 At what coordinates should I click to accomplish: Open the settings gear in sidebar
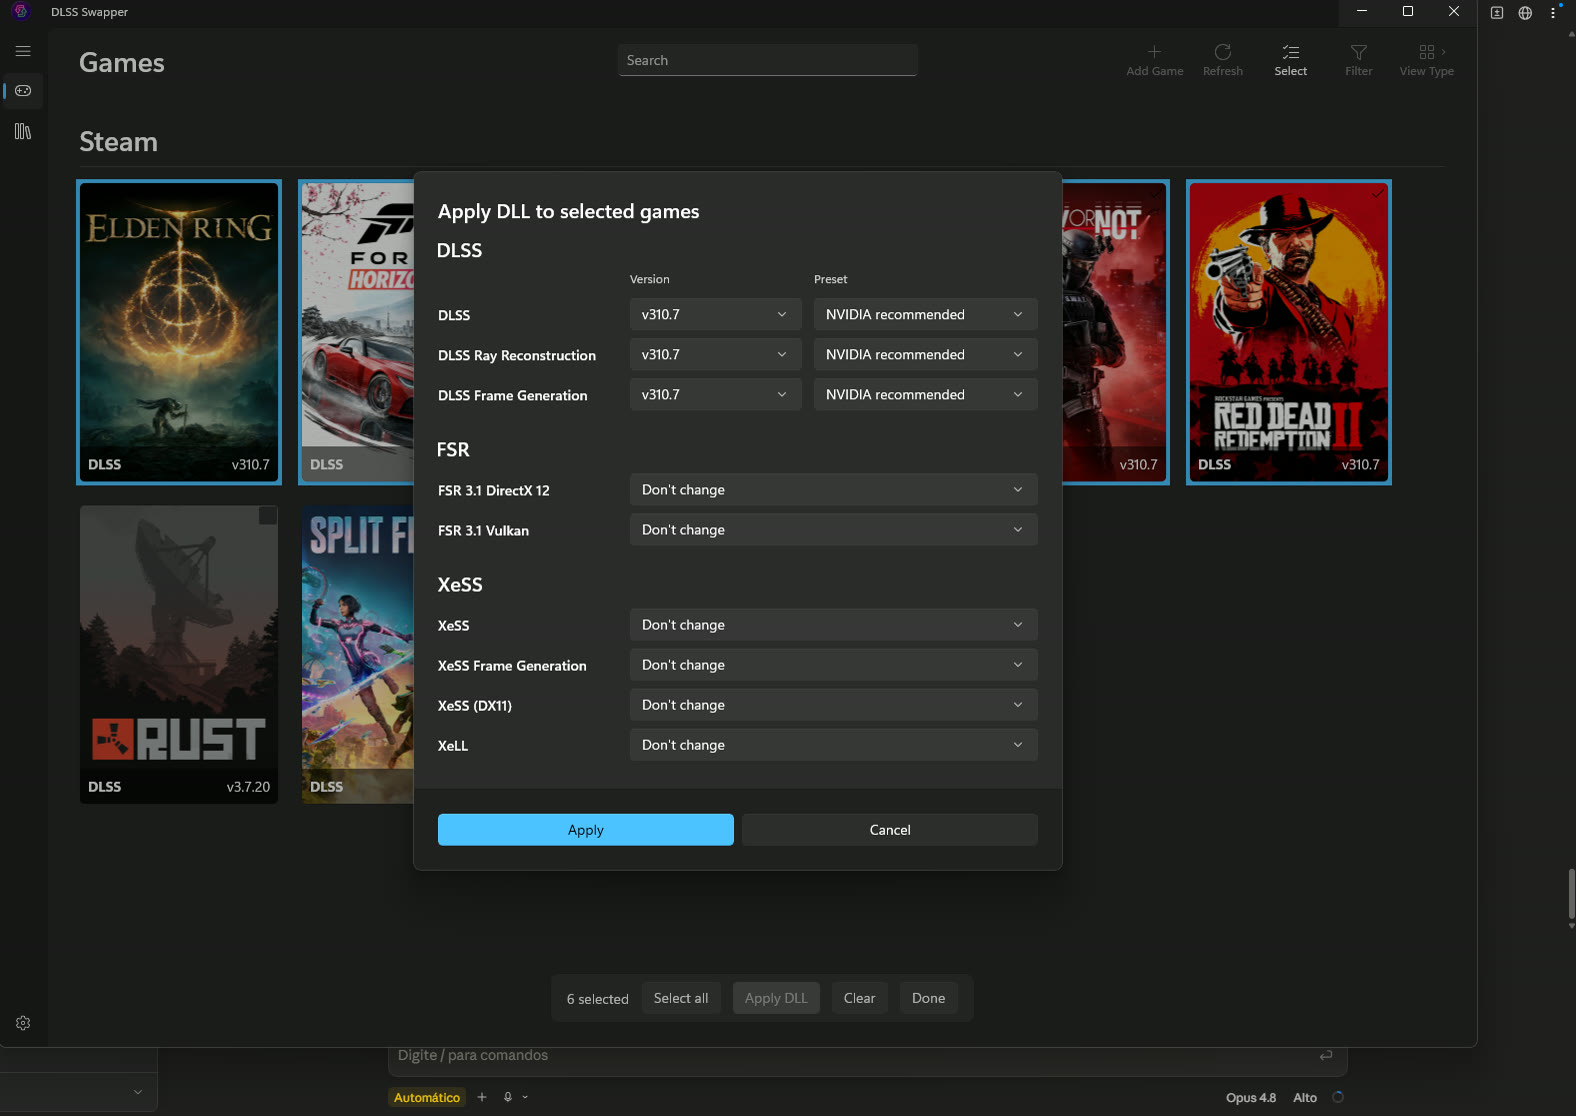(23, 1023)
